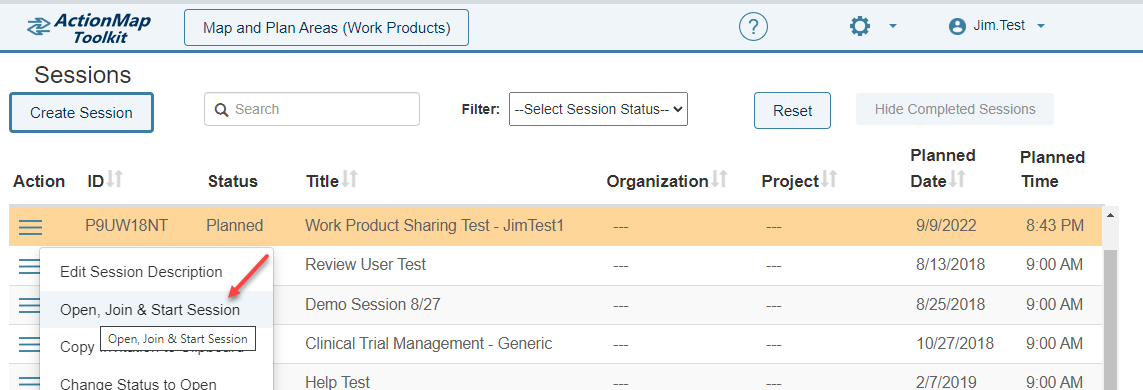Click planned date 10/27/2018
The width and height of the screenshot is (1143, 390).
click(x=955, y=343)
